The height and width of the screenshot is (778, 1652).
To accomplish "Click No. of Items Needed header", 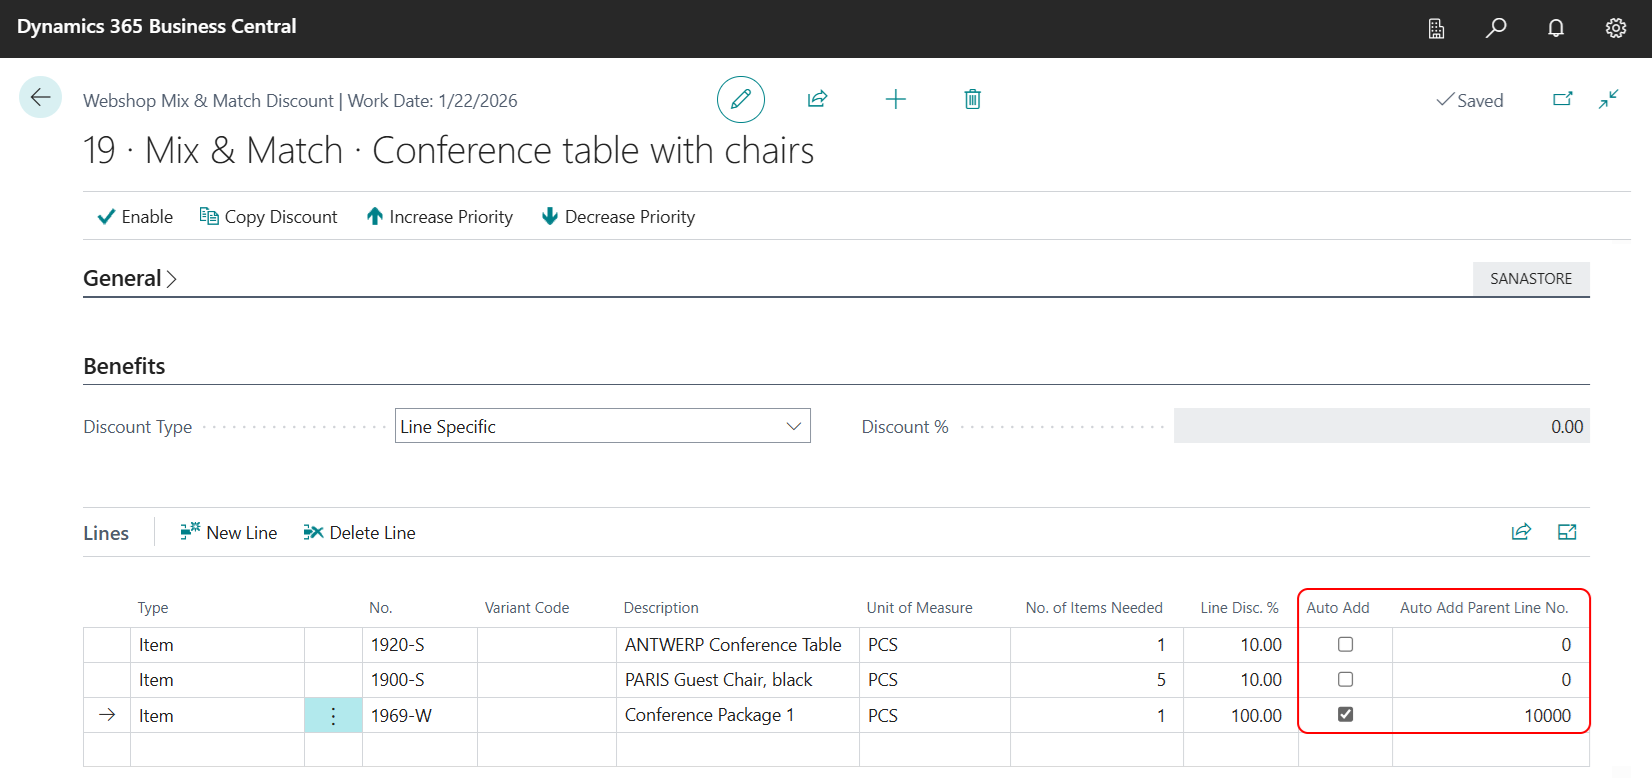I will (x=1094, y=608).
